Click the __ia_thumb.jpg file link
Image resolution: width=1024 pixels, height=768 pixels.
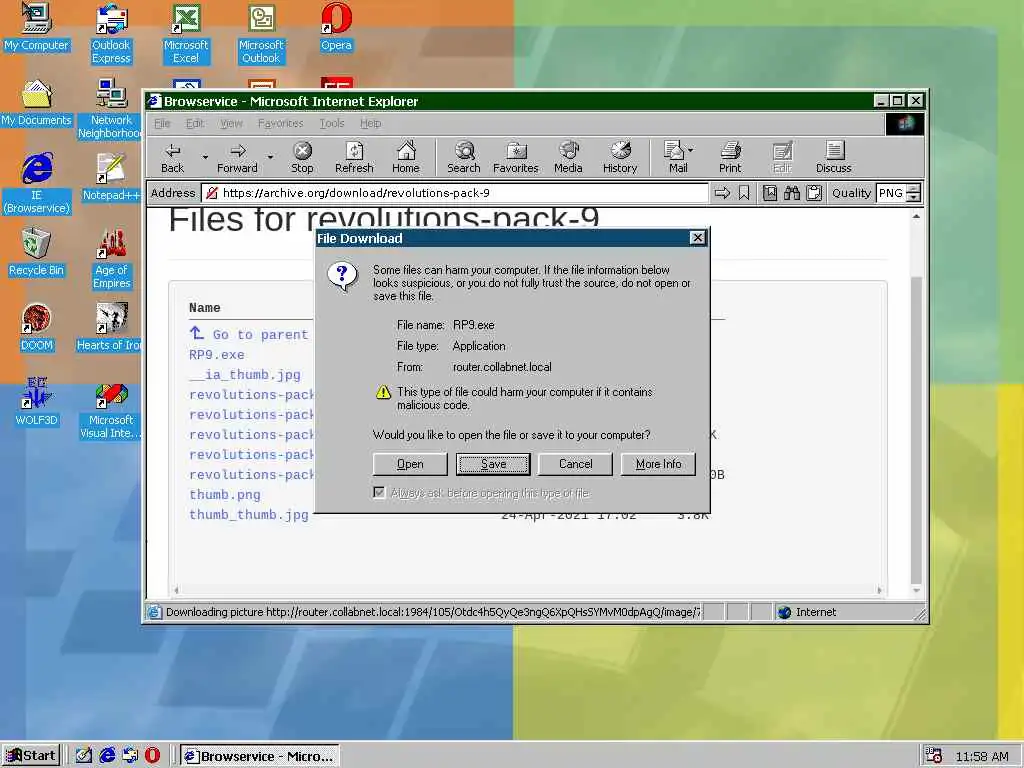245,375
